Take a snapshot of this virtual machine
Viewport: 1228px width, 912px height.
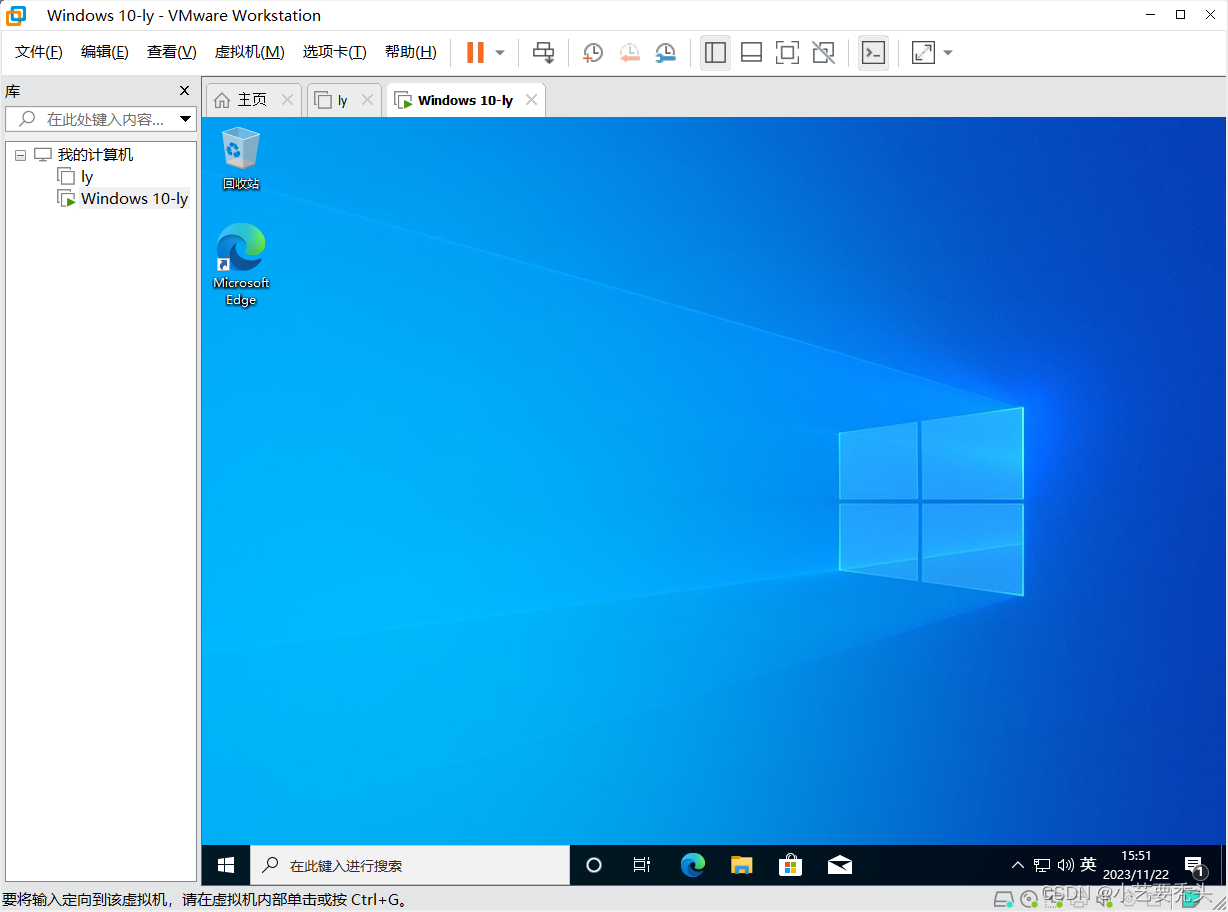click(x=592, y=52)
